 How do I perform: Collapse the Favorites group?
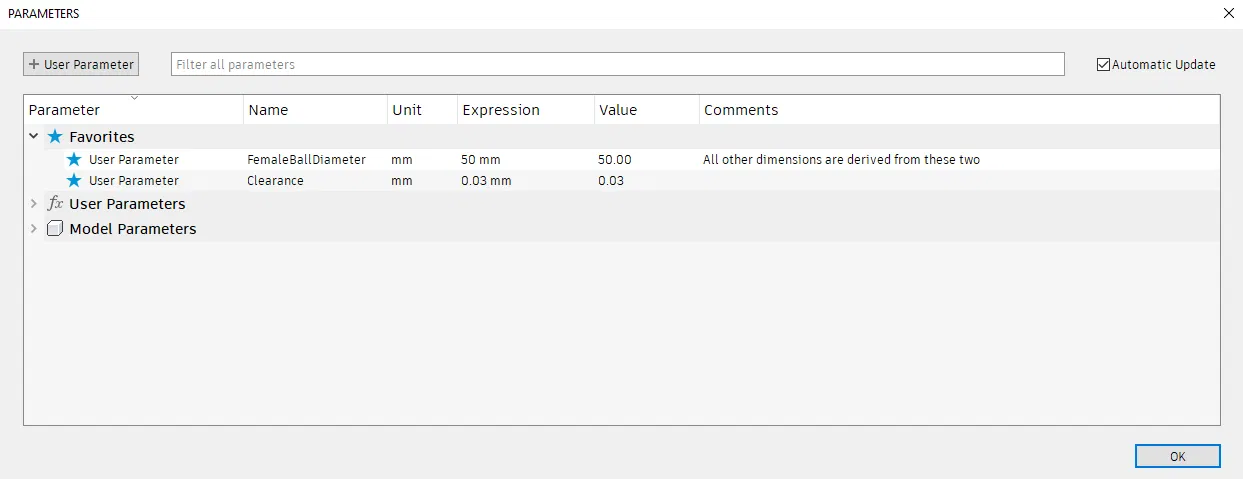pyautogui.click(x=34, y=137)
